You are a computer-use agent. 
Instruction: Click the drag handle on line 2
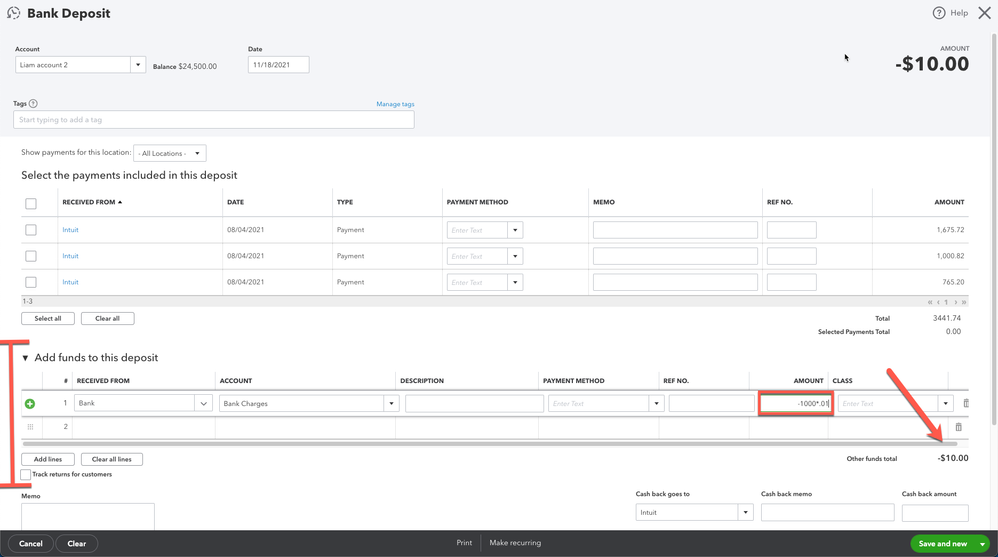pyautogui.click(x=30, y=427)
